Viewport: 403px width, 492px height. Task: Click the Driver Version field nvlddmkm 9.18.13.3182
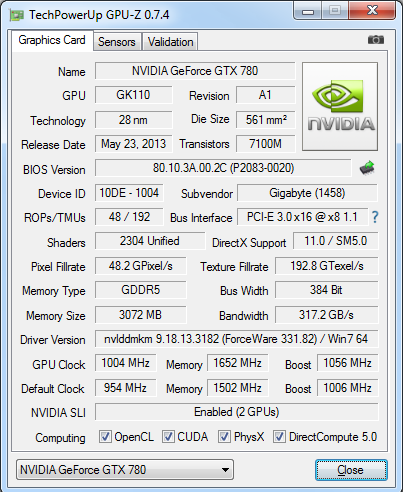(x=237, y=339)
